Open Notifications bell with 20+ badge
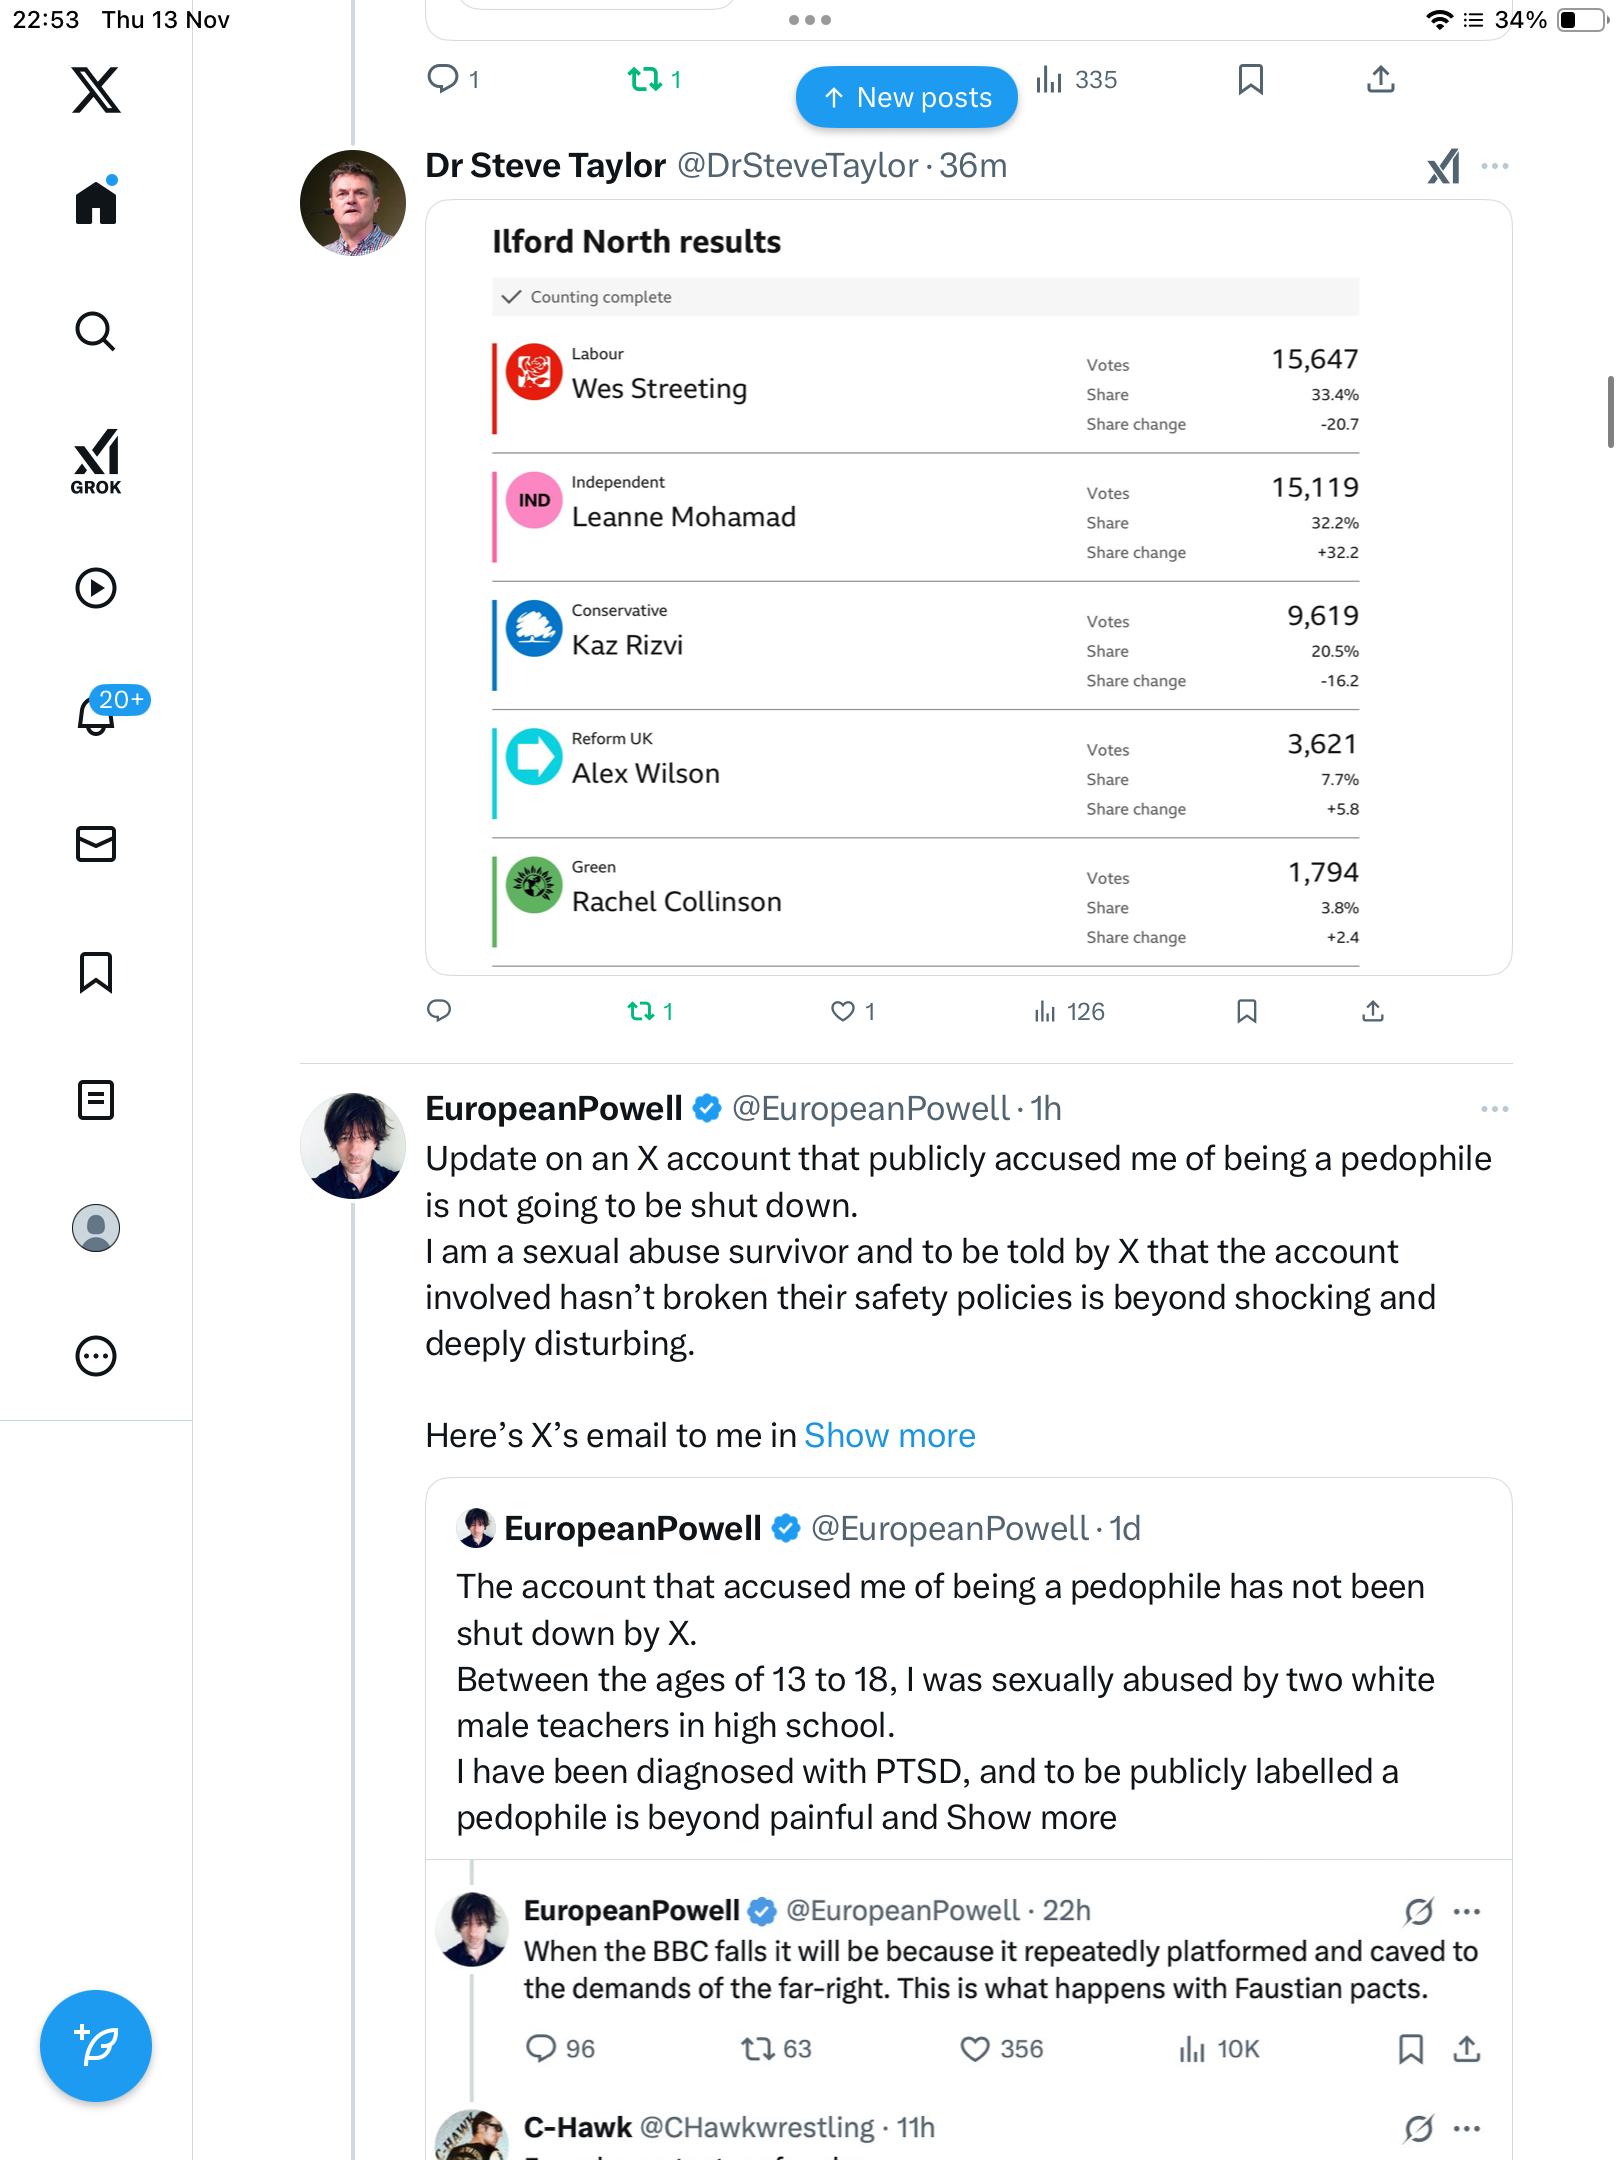This screenshot has height=2160, width=1620. pos(98,714)
